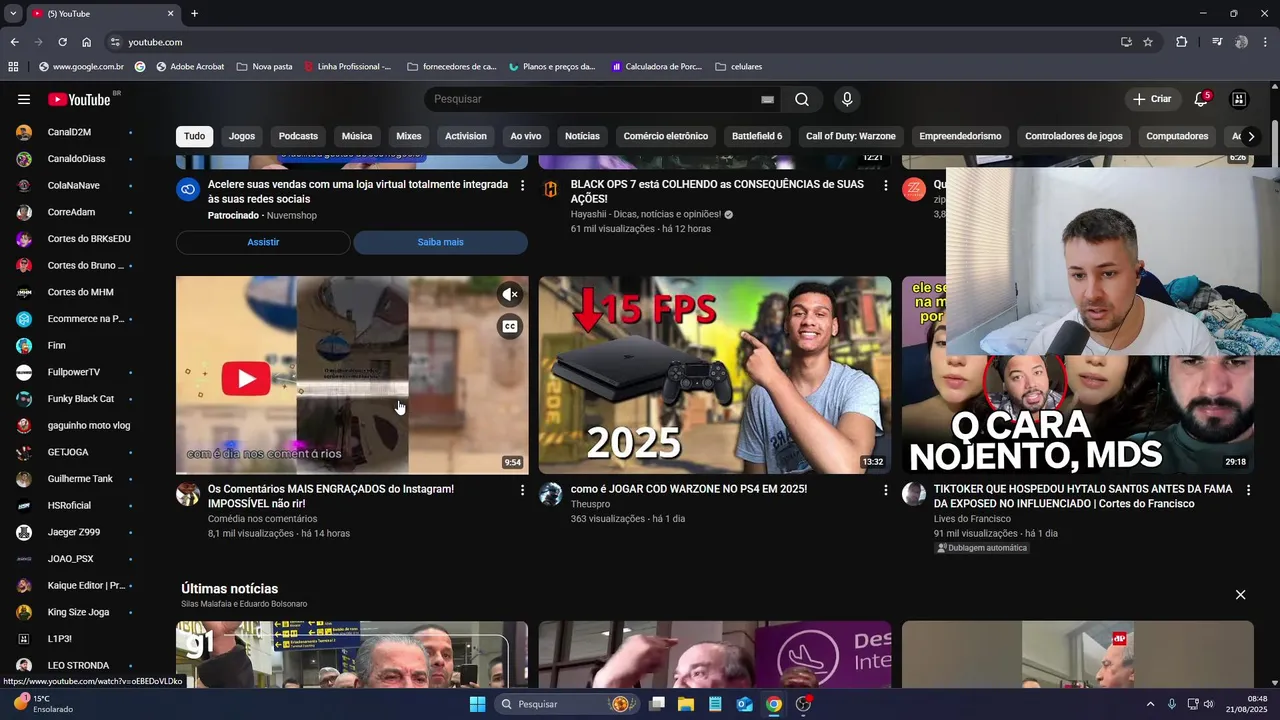This screenshot has width=1280, height=720.
Task: Click the Criar button
Action: [x=1151, y=99]
